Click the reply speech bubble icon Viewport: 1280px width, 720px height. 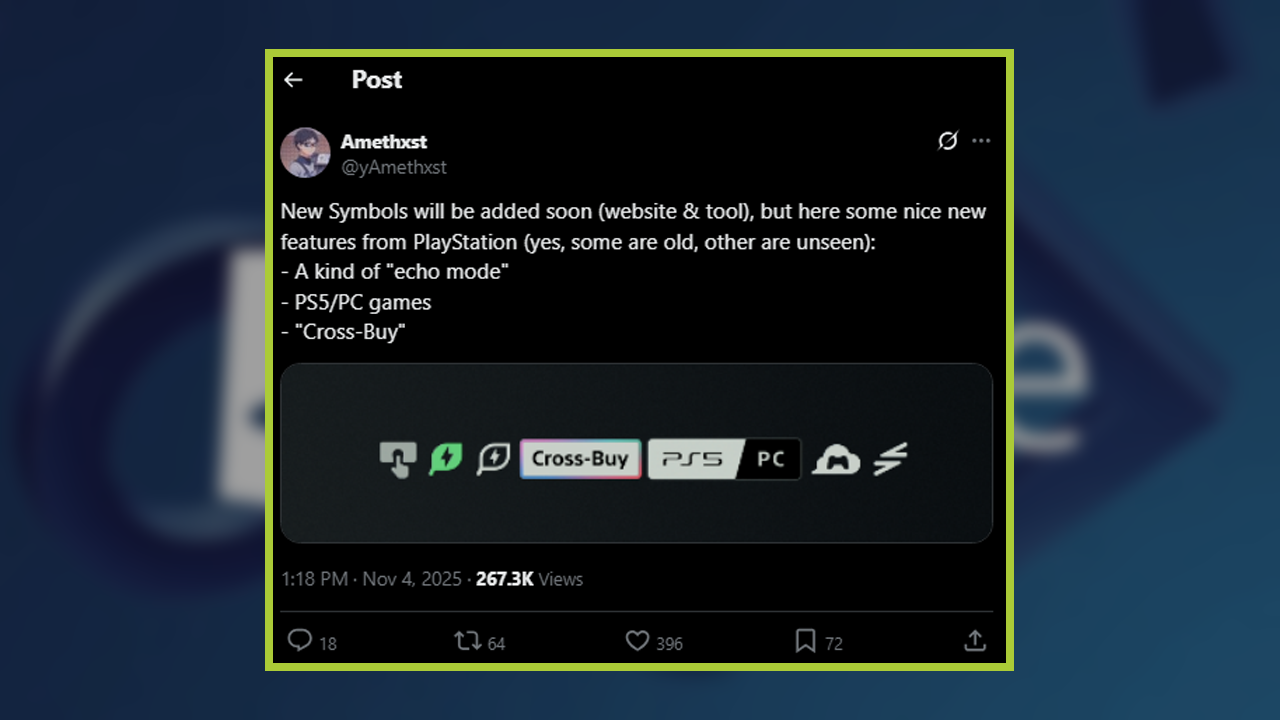click(299, 641)
